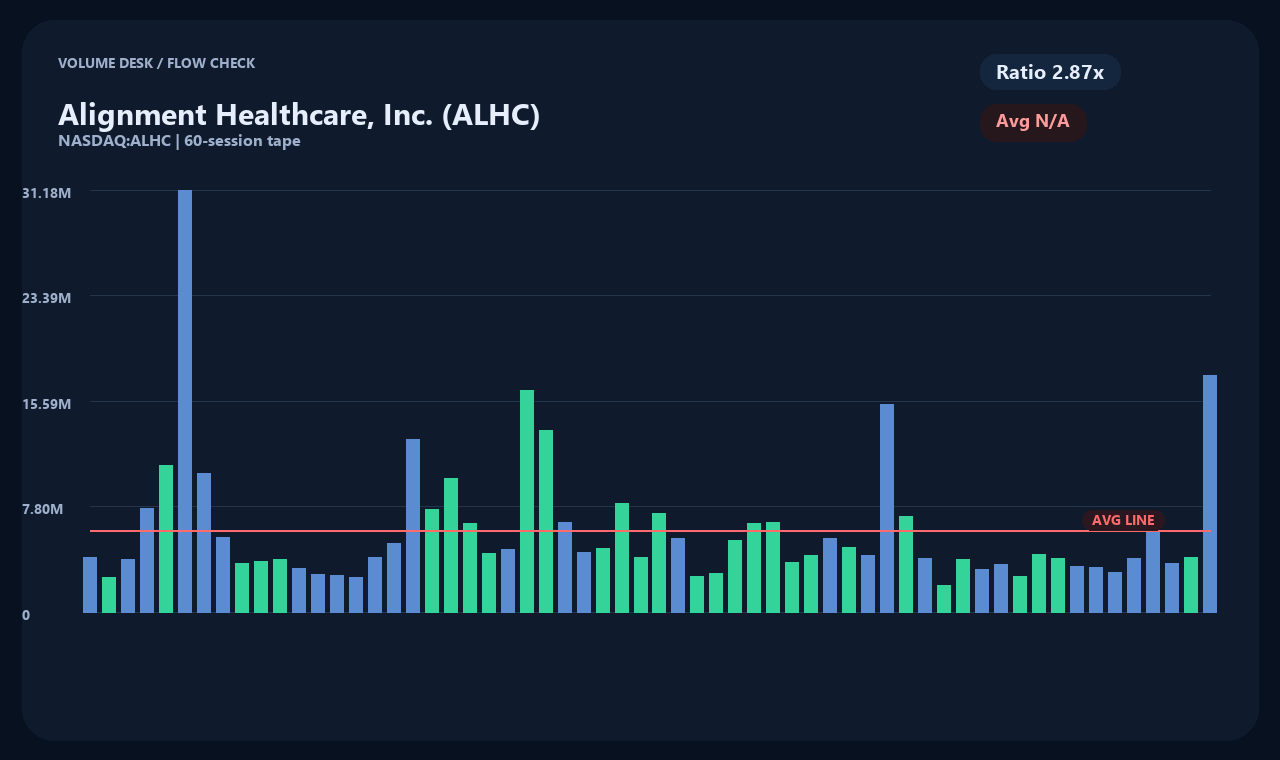Click the 23.39M axis label
This screenshot has width=1280, height=760.
click(x=46, y=298)
